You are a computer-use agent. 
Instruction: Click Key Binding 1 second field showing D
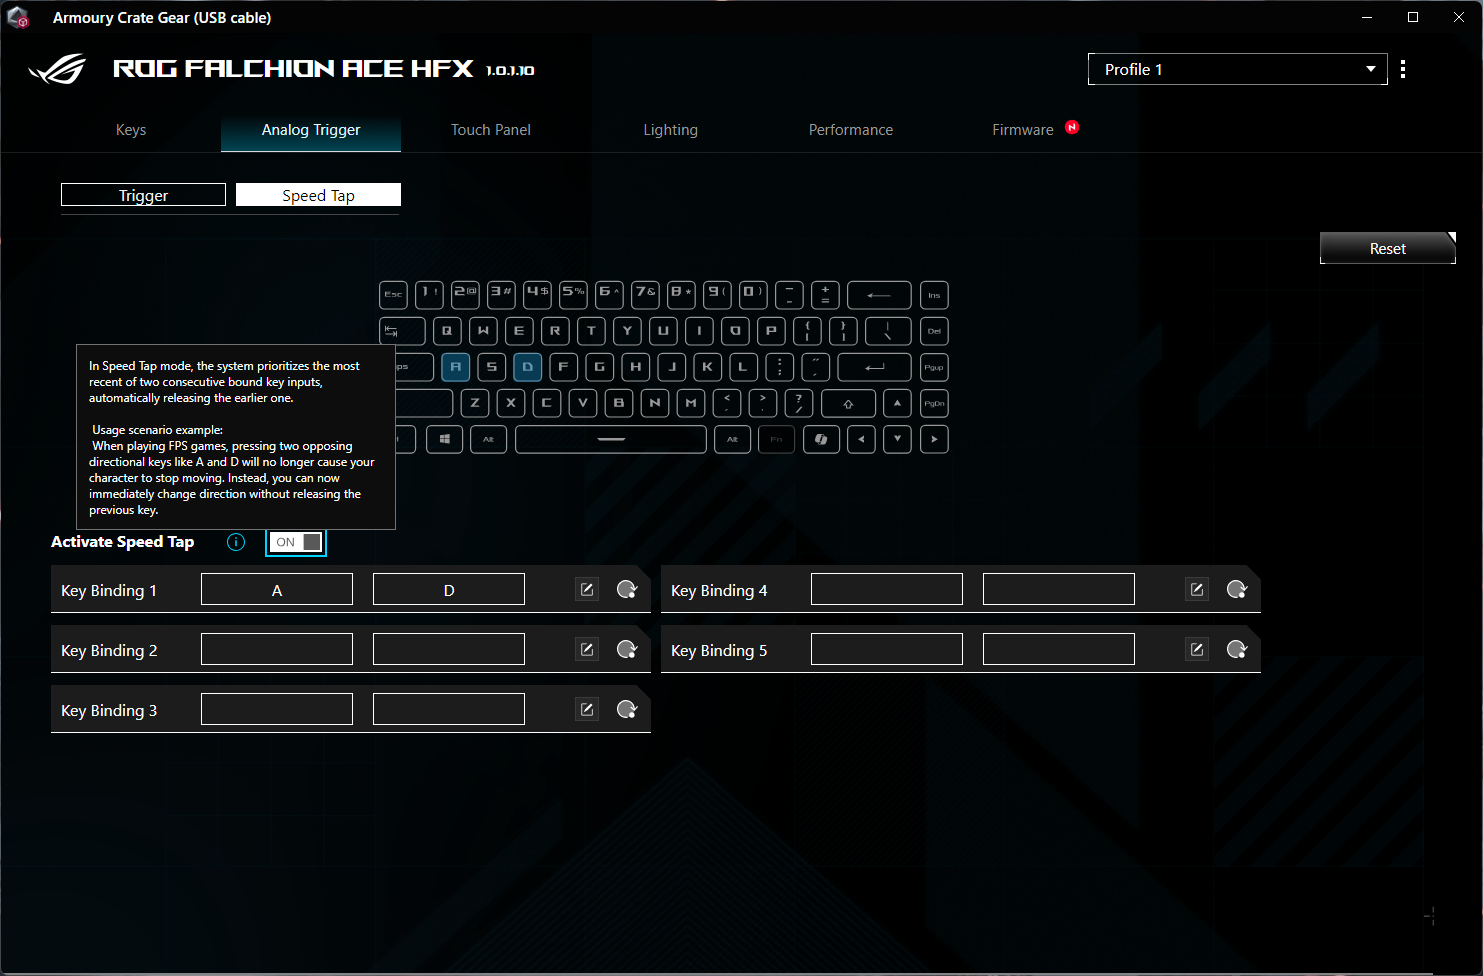coord(449,589)
